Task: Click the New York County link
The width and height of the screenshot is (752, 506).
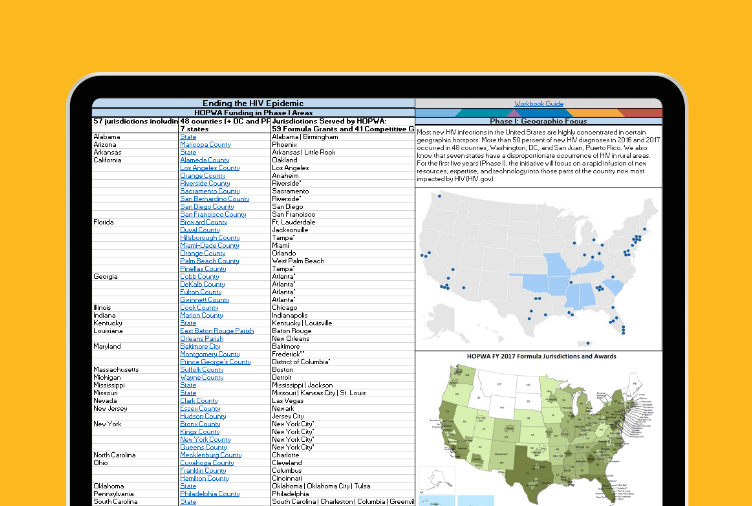Action: coord(205,439)
